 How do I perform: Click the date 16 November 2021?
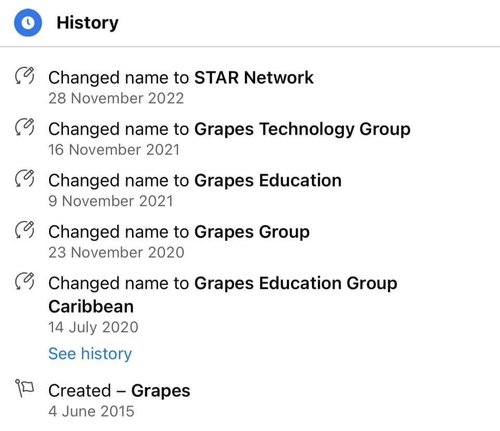pos(114,150)
